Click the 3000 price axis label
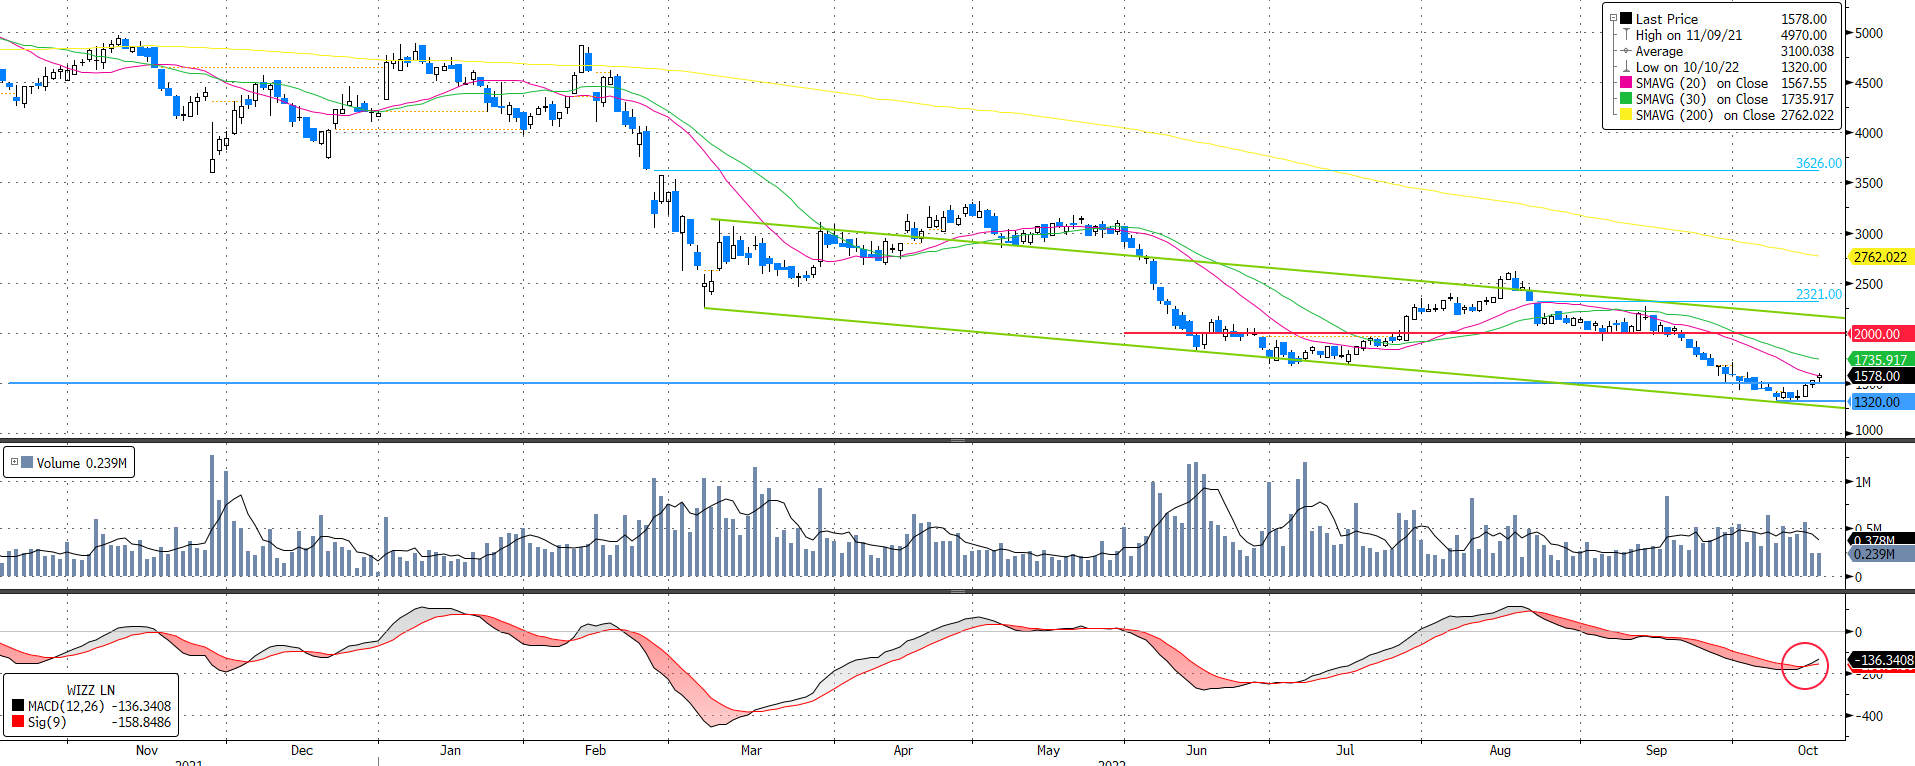 pos(1868,234)
